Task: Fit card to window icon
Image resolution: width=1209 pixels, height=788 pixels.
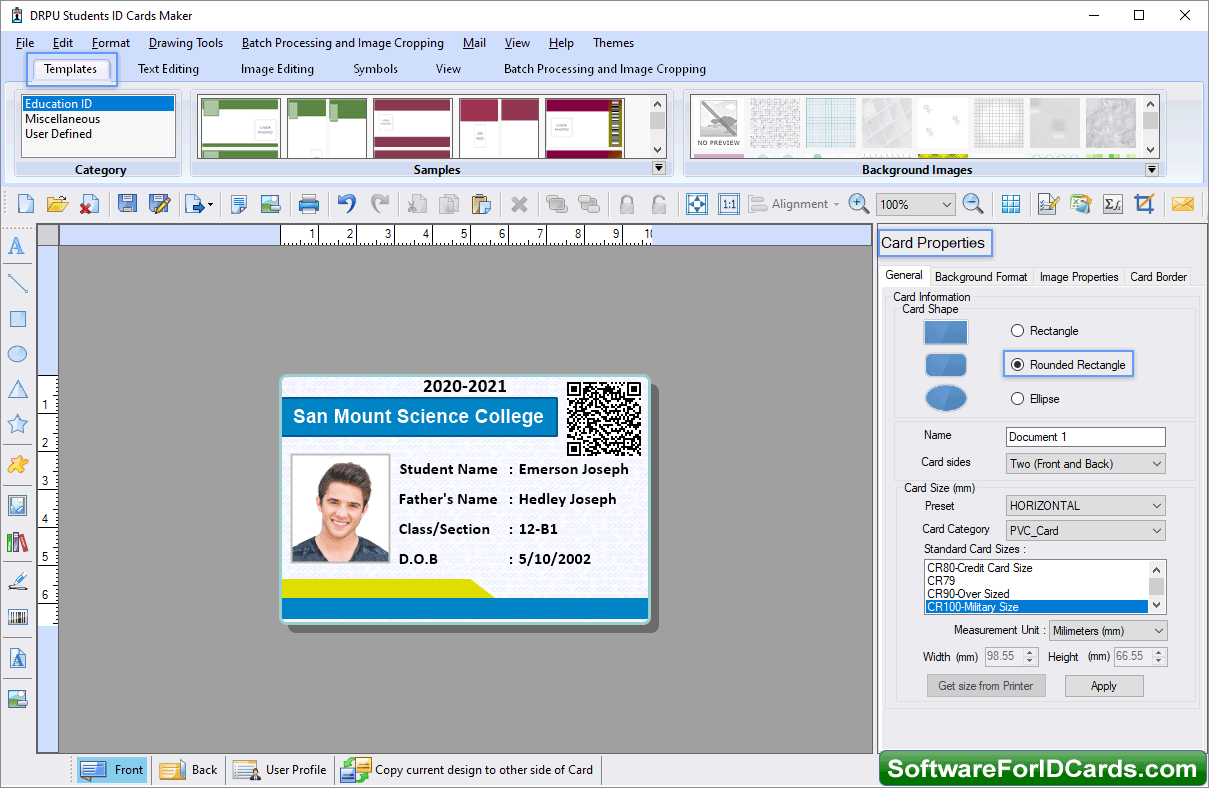Action: pyautogui.click(x=697, y=204)
